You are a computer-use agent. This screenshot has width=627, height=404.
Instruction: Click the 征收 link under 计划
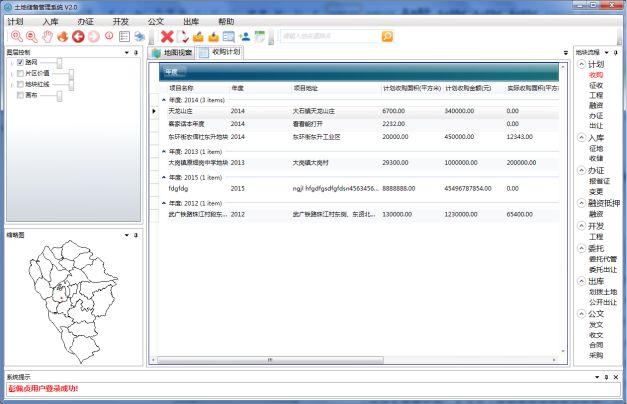coord(596,85)
